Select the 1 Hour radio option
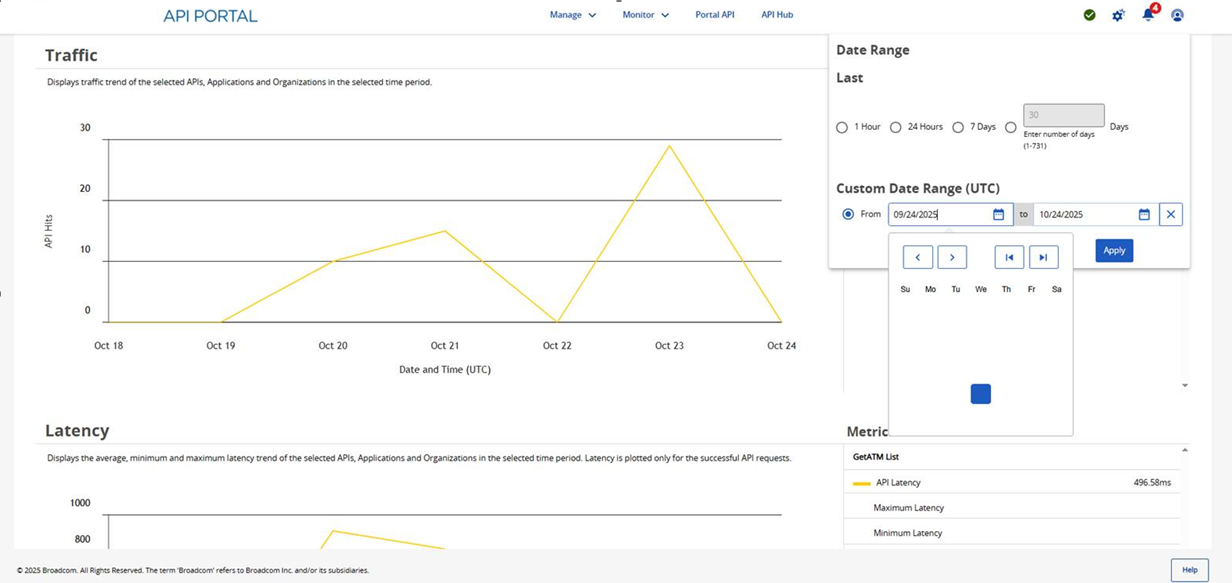This screenshot has height=583, width=1232. [842, 127]
